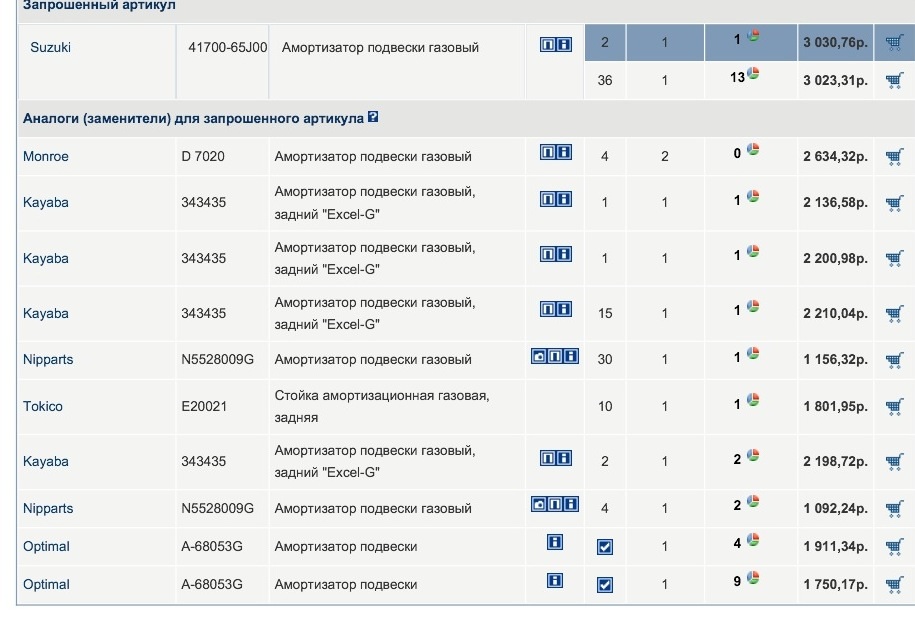Image resolution: width=915 pixels, height=618 pixels.
Task: Open delivery statistics pie for 3 023,31р. offer
Action: click(753, 75)
